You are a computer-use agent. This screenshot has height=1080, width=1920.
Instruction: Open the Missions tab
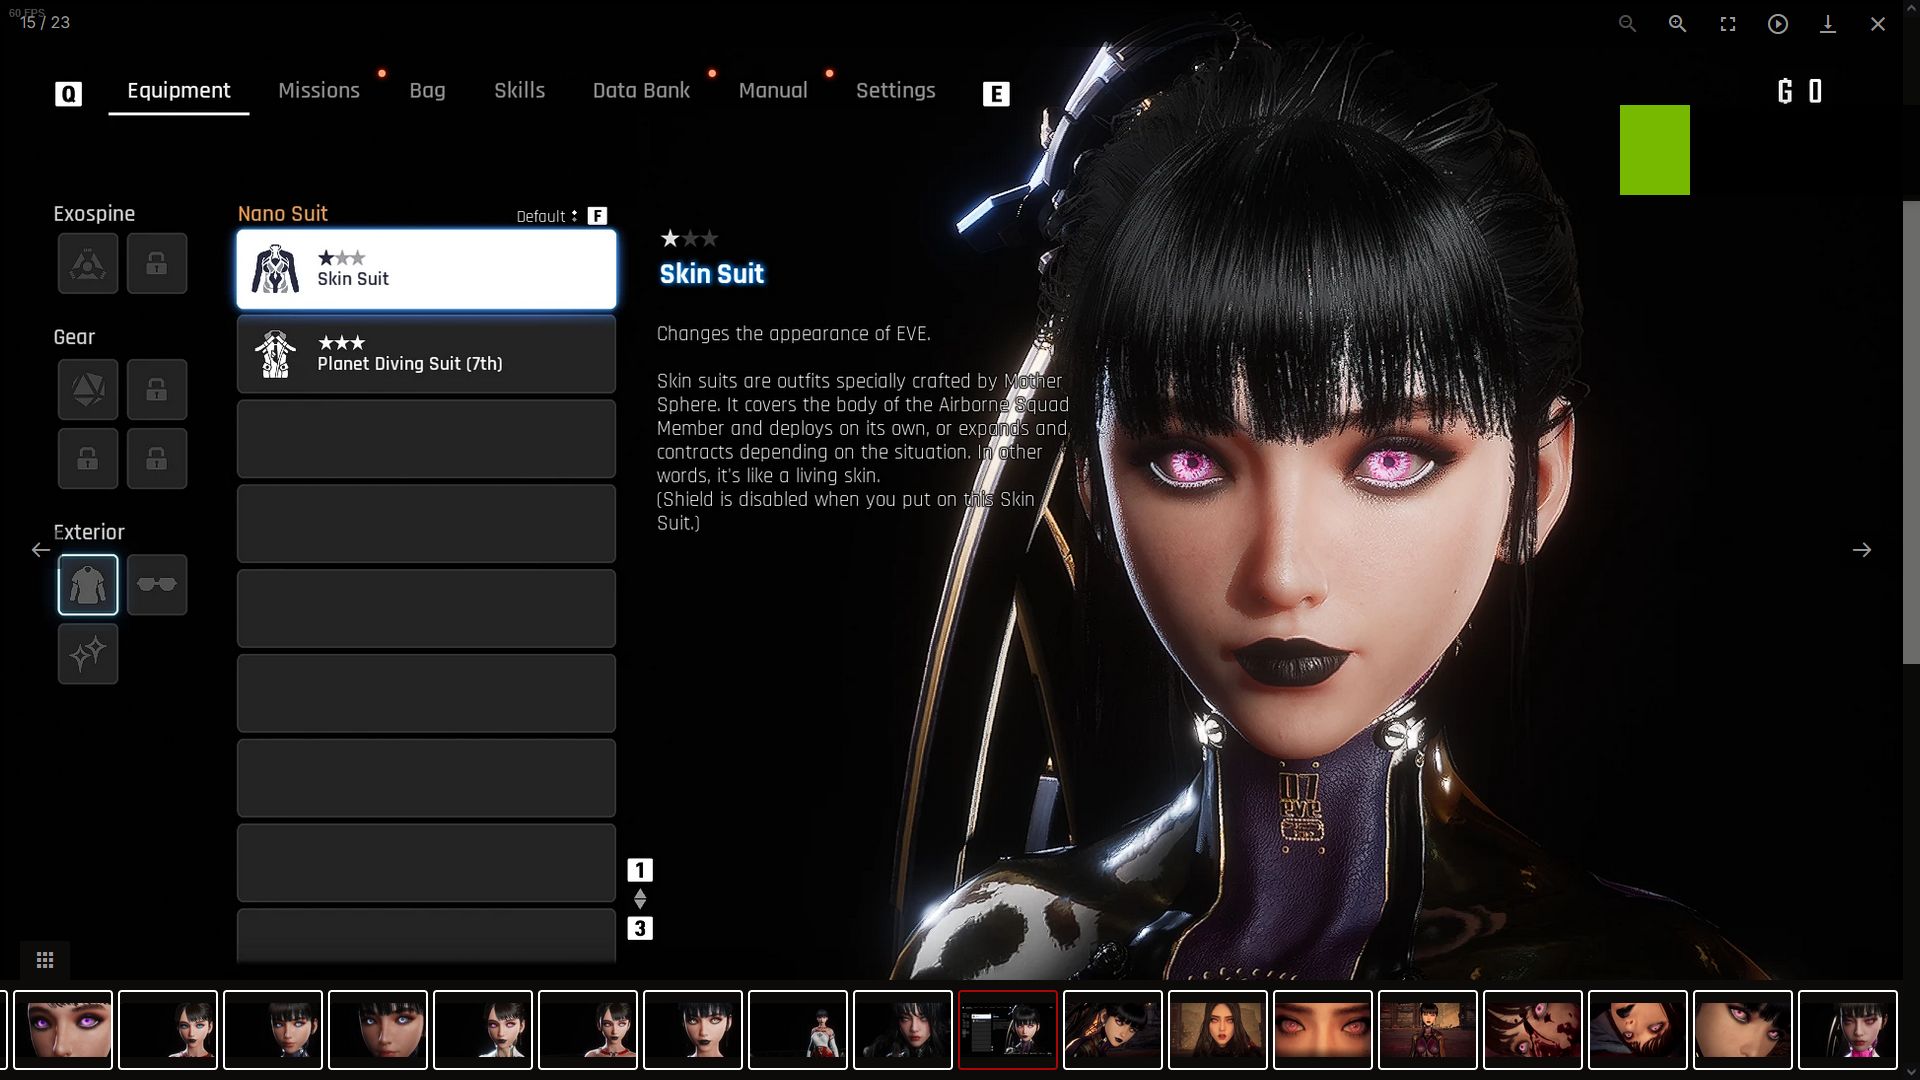click(x=319, y=90)
